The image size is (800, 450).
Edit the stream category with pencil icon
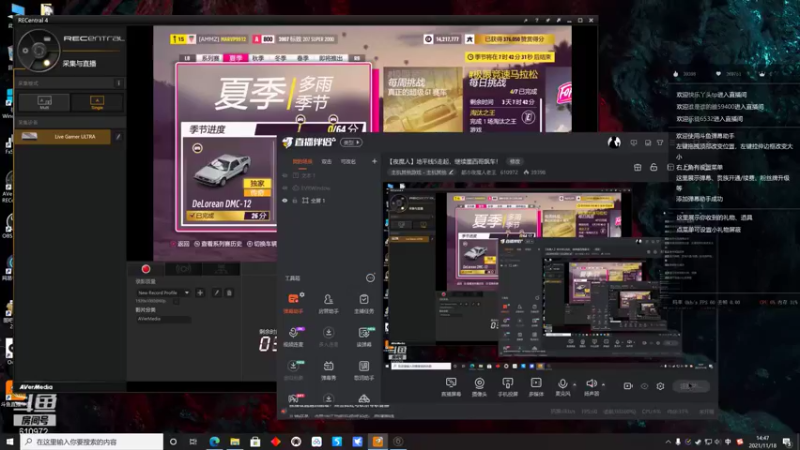451,172
